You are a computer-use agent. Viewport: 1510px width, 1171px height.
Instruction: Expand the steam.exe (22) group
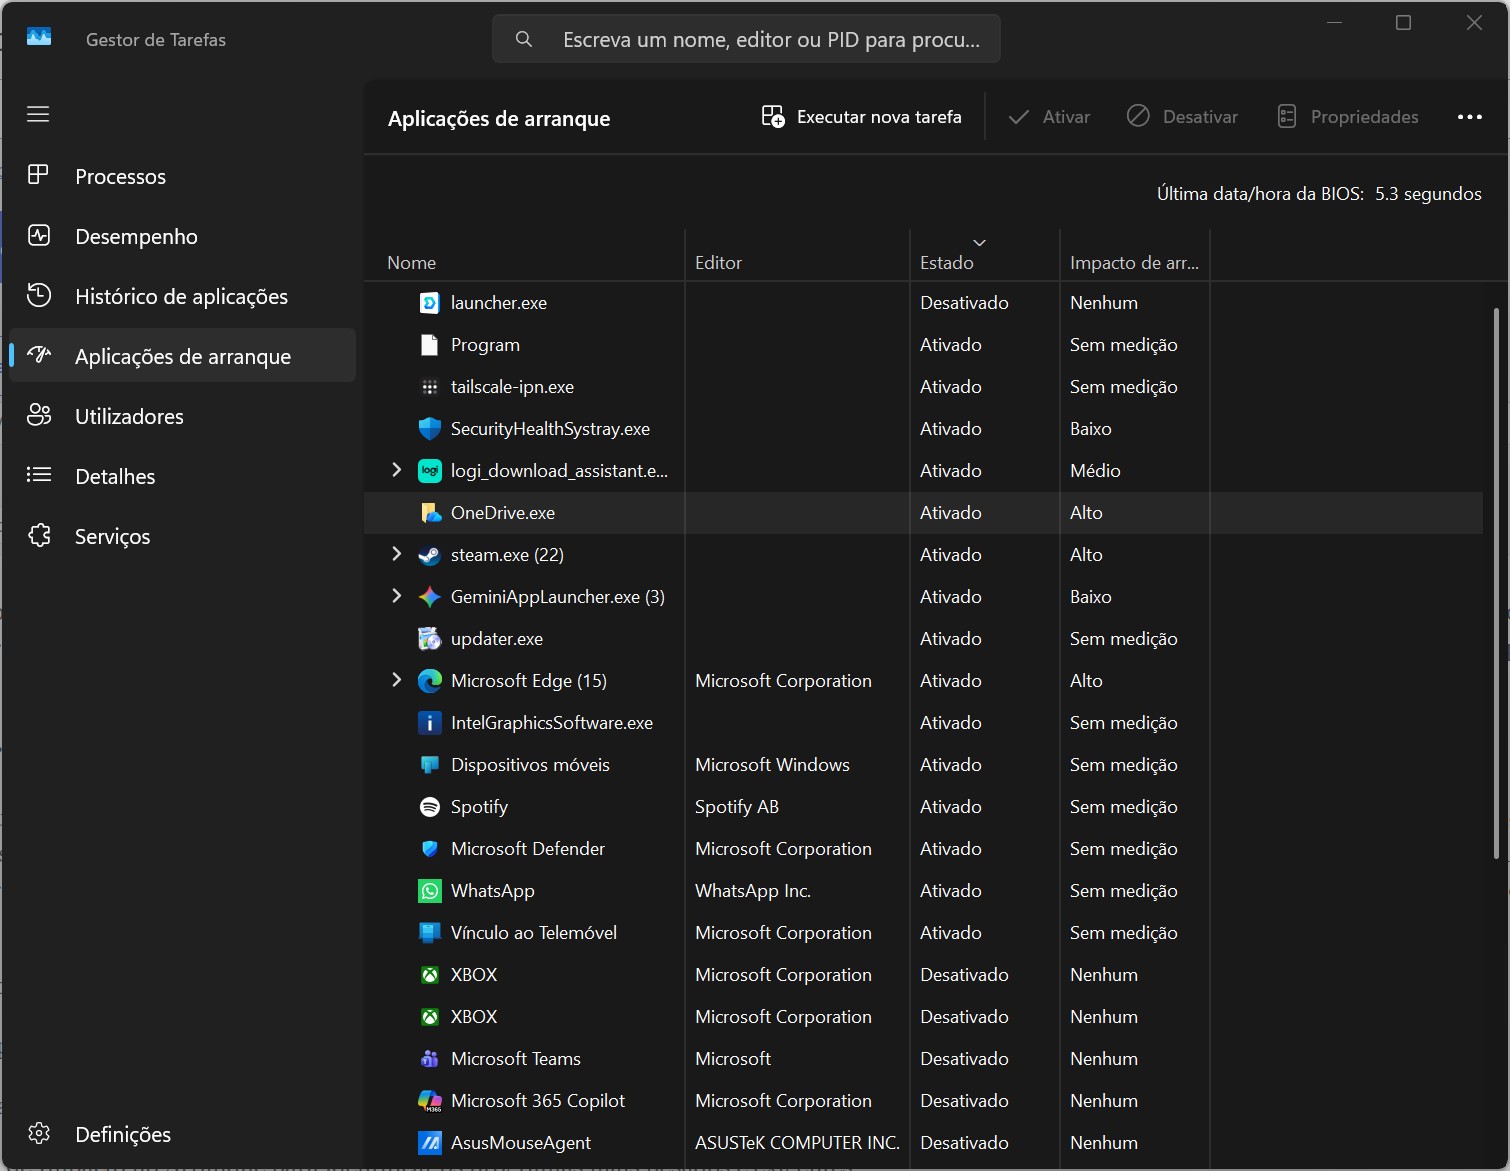[x=396, y=554]
